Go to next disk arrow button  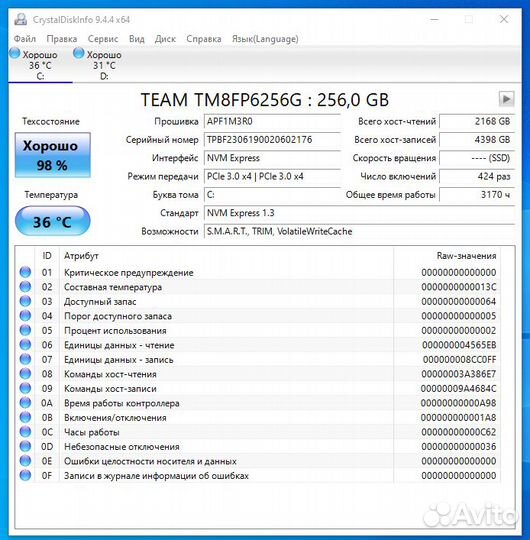tap(506, 99)
